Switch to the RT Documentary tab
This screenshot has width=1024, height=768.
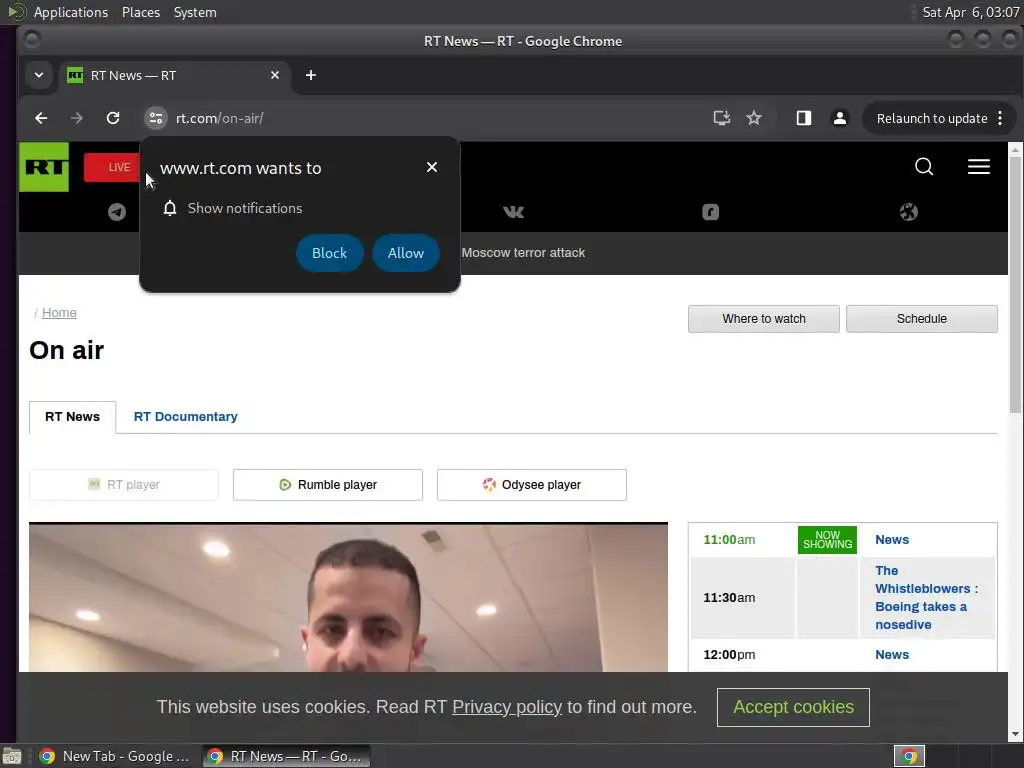coord(185,417)
